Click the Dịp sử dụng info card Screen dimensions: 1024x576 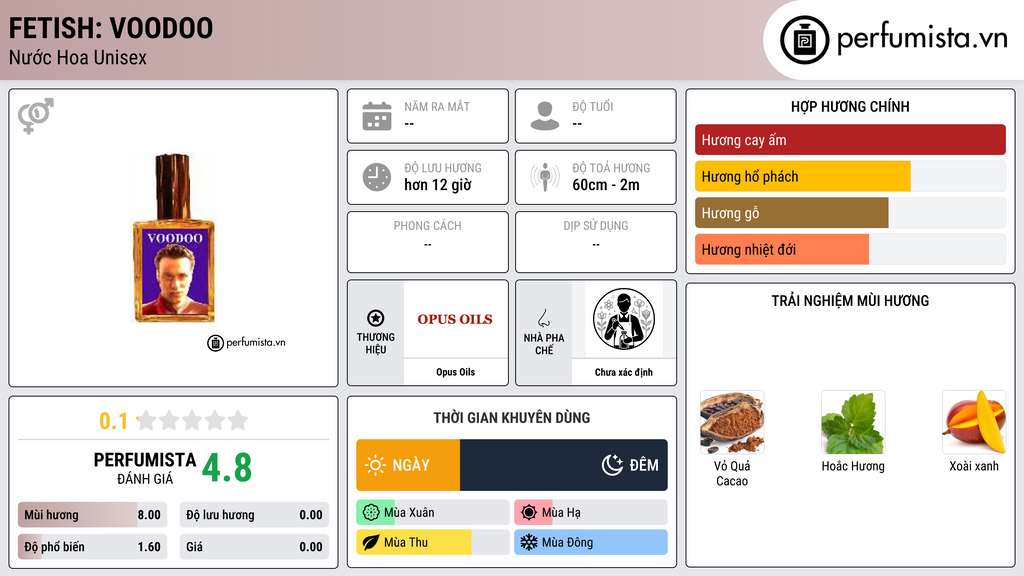click(x=596, y=242)
